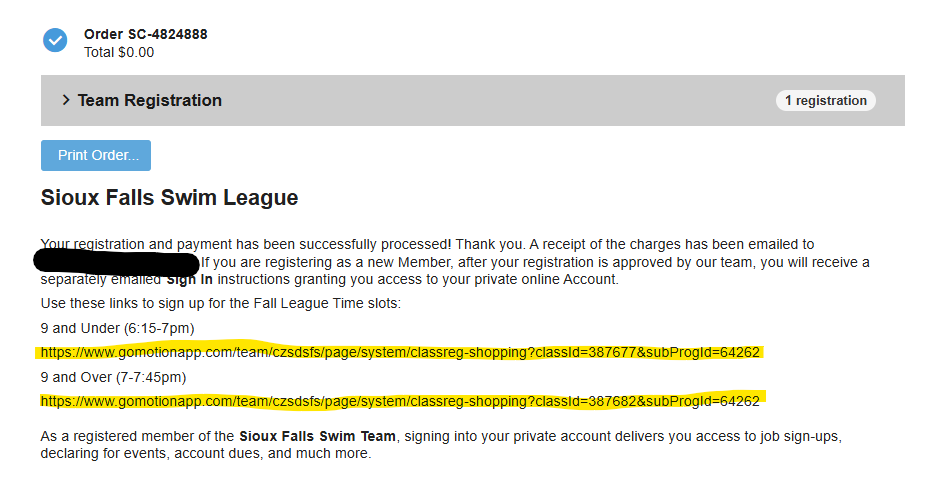Click the Team Registration section title
Image resolution: width=937 pixels, height=494 pixels.
tap(150, 100)
